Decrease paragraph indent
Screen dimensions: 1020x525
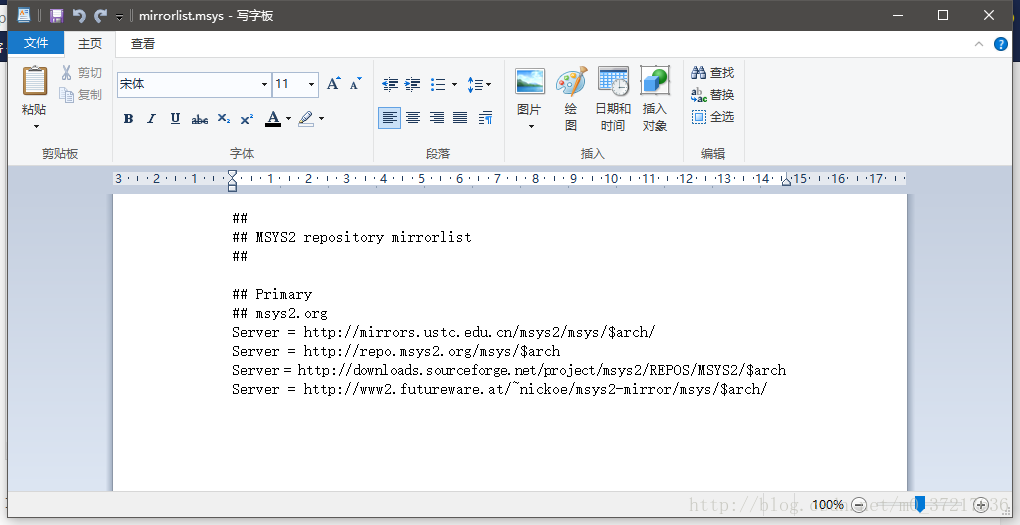[390, 85]
